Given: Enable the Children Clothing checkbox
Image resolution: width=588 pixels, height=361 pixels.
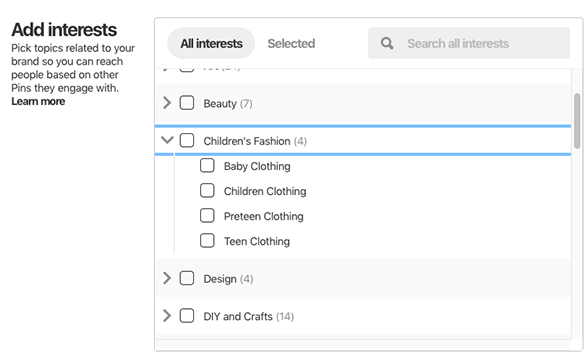Looking at the screenshot, I should 207,190.
